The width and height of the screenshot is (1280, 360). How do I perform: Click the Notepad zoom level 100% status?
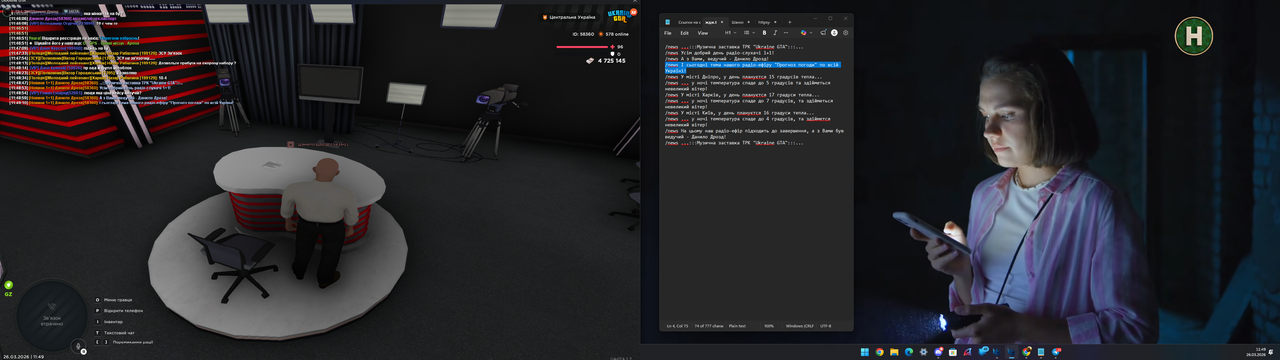pyautogui.click(x=769, y=326)
